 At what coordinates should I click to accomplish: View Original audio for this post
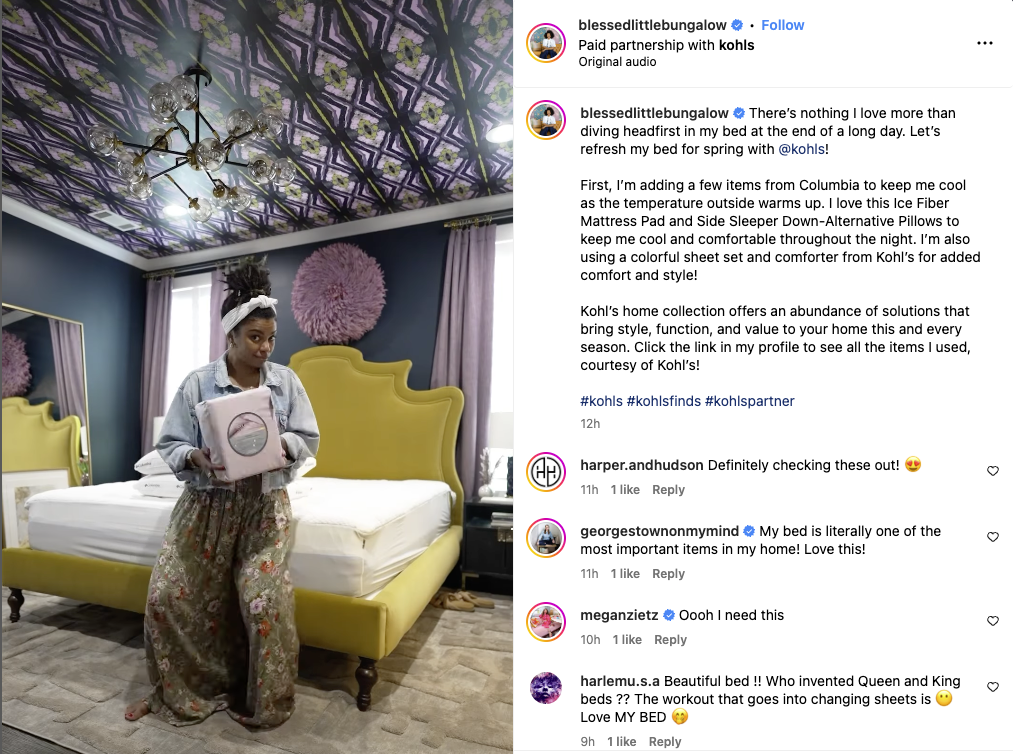point(617,62)
